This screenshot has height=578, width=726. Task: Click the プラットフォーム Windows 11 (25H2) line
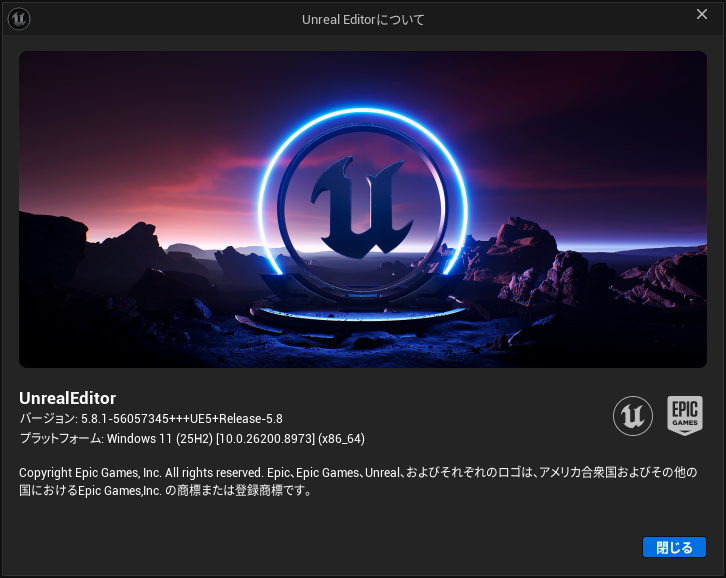point(192,439)
